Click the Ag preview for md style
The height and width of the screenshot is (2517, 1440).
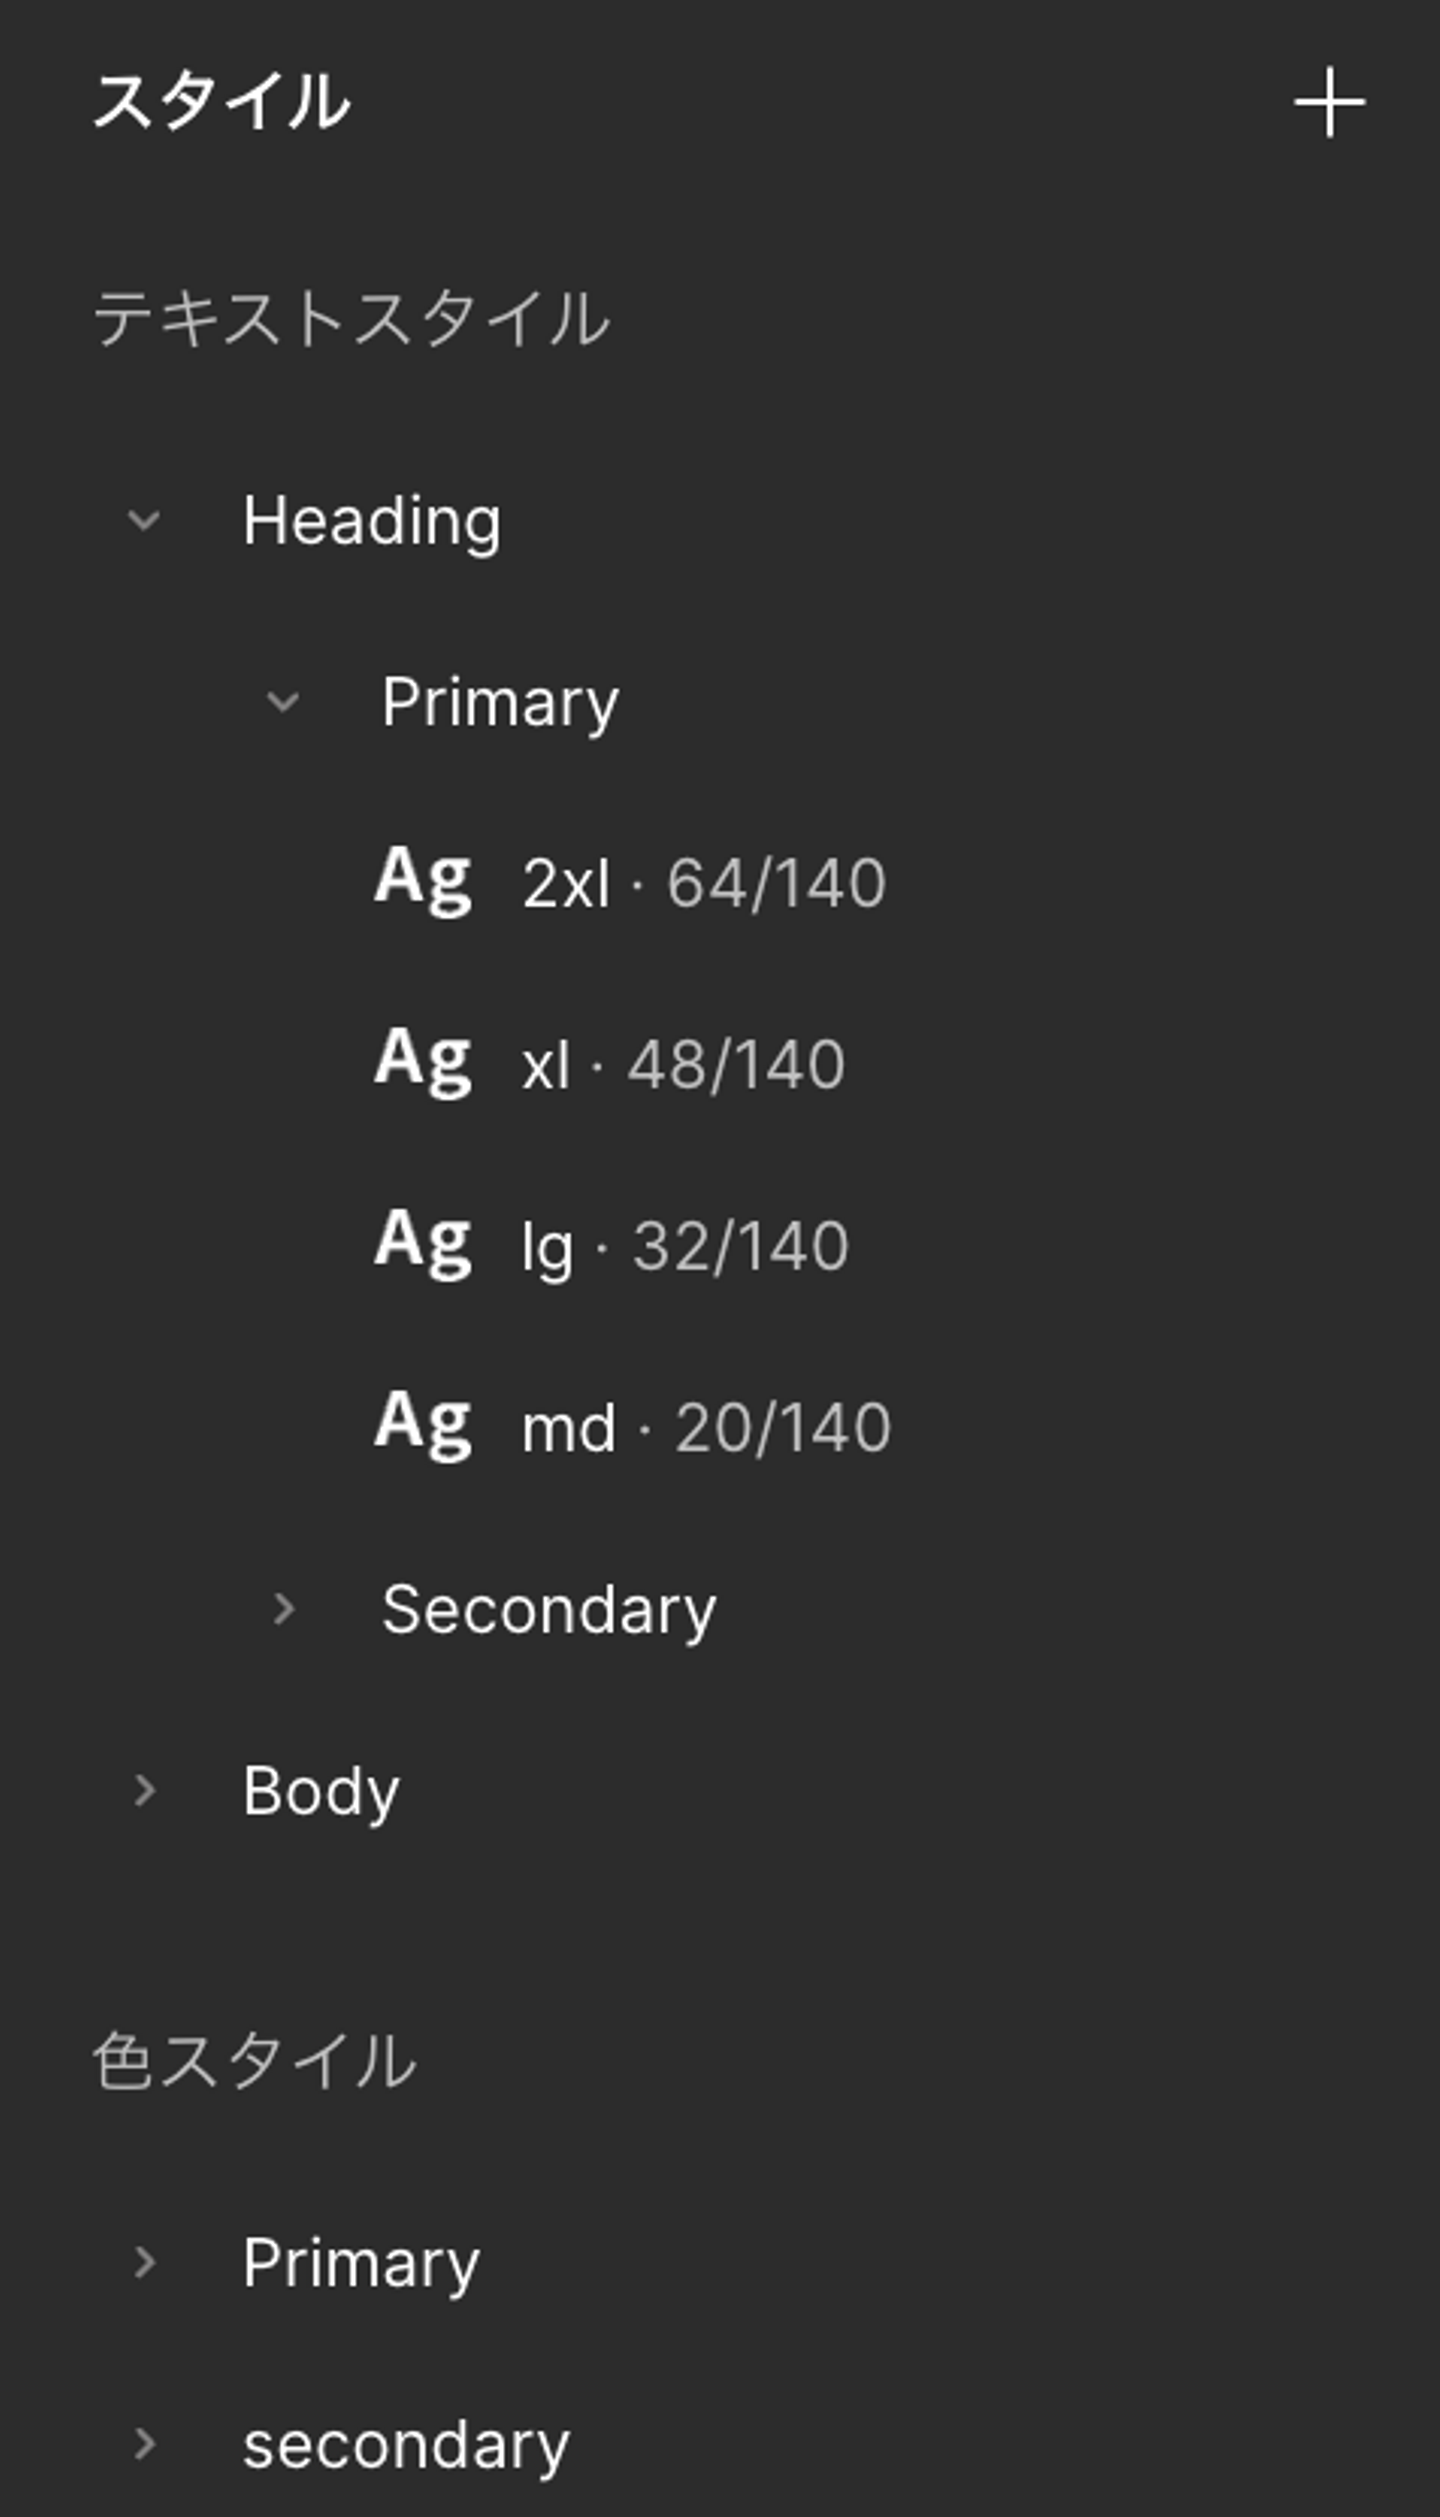[x=422, y=1425]
